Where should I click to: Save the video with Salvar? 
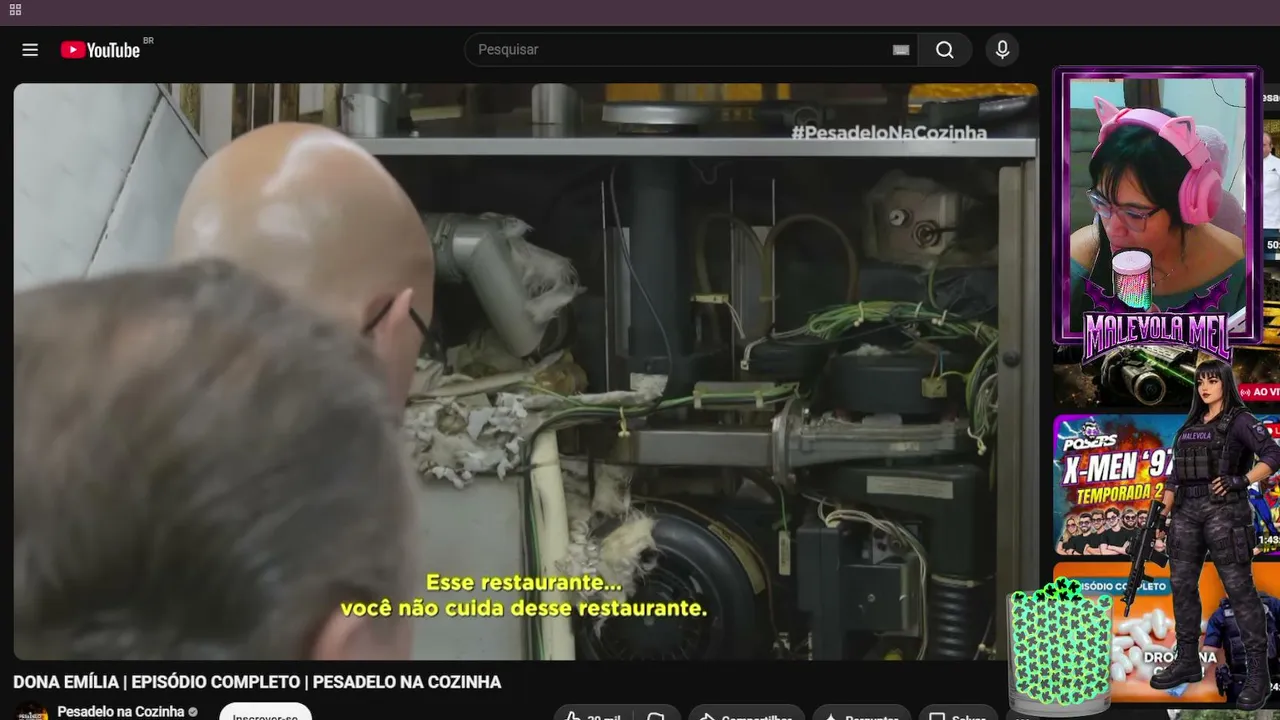click(959, 716)
